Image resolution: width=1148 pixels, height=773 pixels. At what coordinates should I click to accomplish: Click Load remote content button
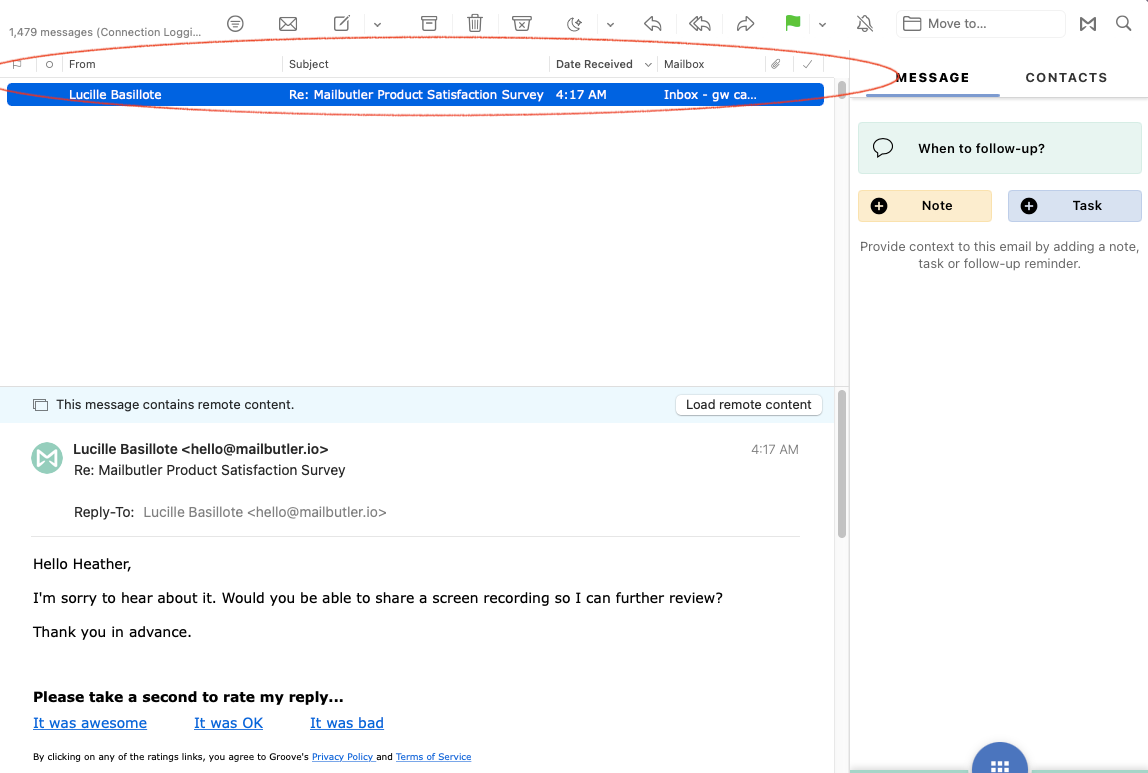coord(748,405)
